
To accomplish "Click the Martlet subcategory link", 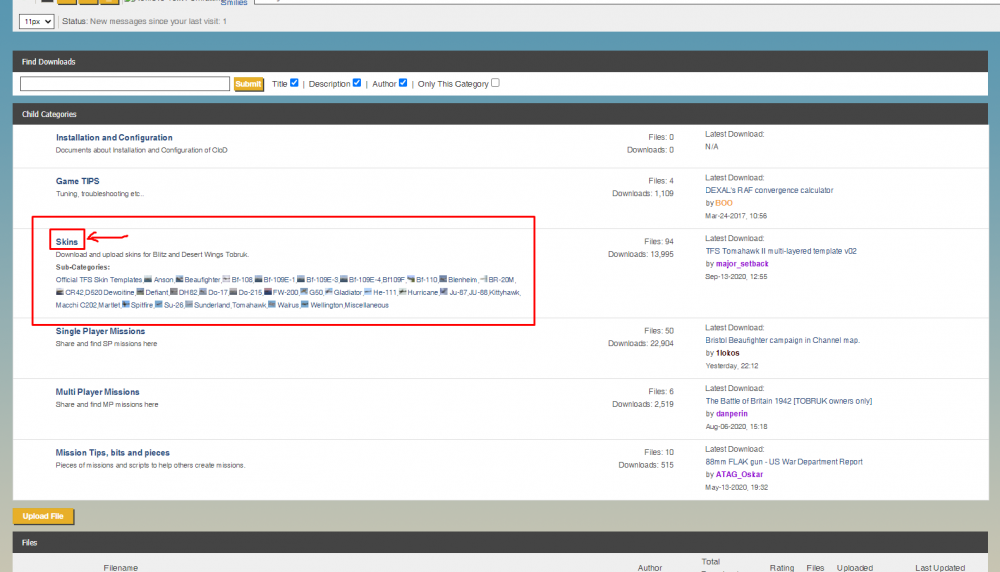I will click(x=109, y=305).
